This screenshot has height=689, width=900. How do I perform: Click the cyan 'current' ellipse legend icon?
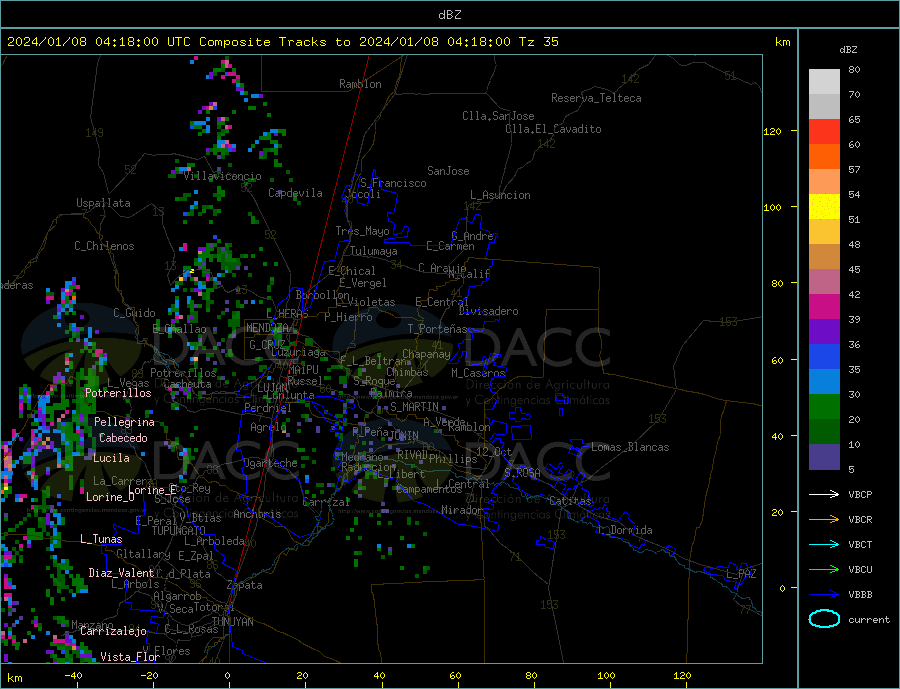824,619
